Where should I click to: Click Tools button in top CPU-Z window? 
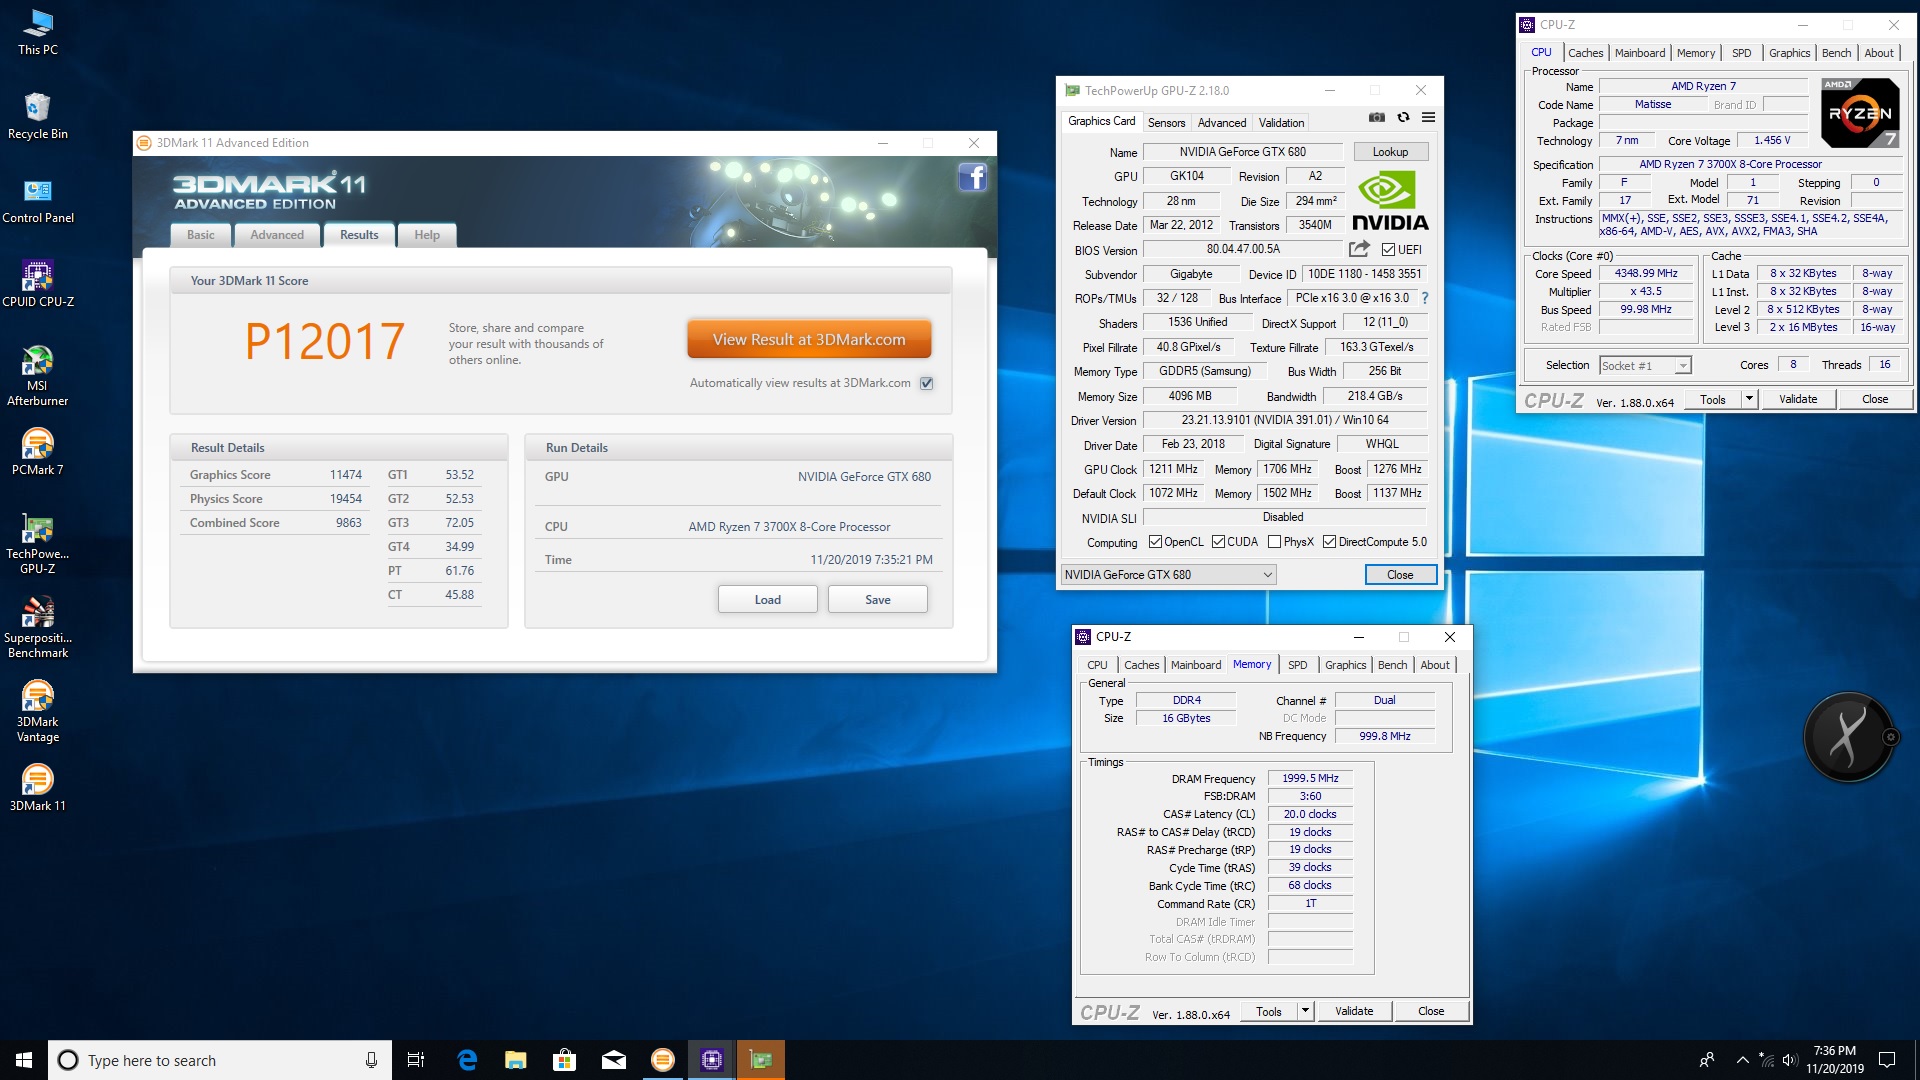tap(1712, 399)
